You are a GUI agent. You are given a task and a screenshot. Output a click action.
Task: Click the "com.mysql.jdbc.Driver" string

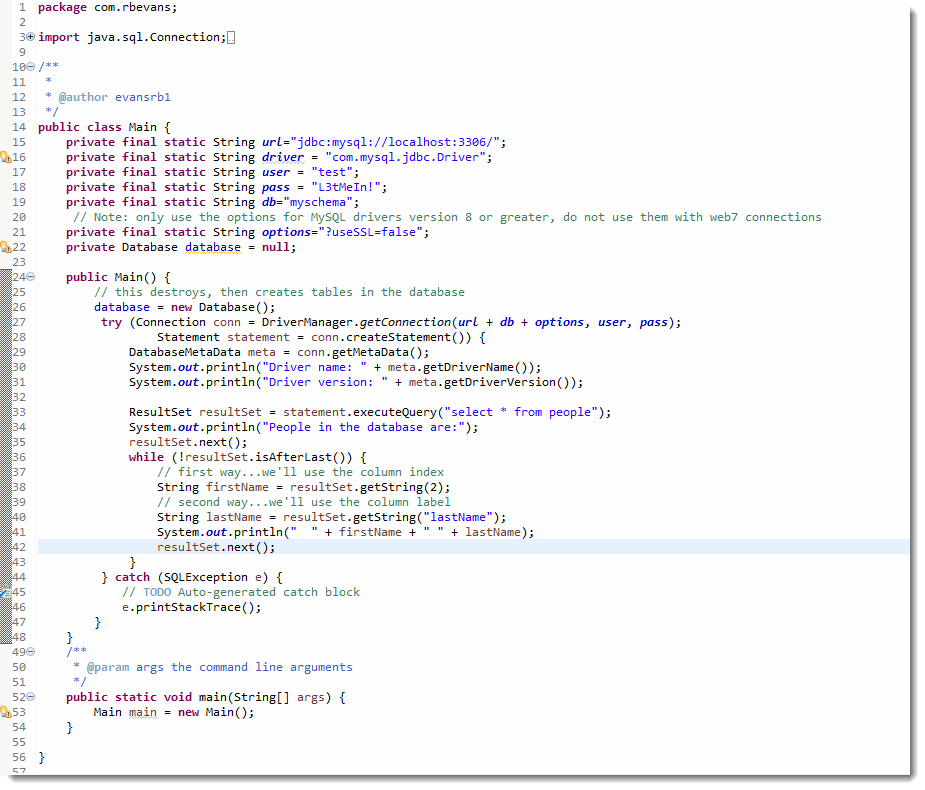click(x=405, y=157)
